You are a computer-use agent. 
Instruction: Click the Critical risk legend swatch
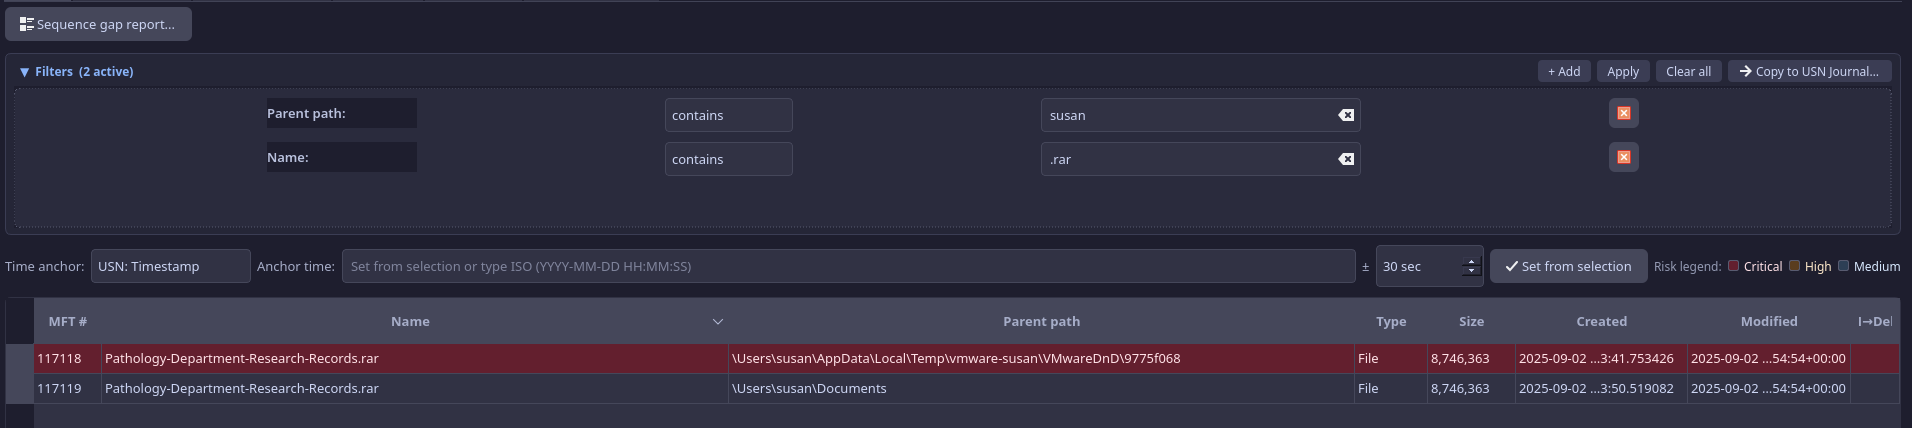click(1733, 266)
